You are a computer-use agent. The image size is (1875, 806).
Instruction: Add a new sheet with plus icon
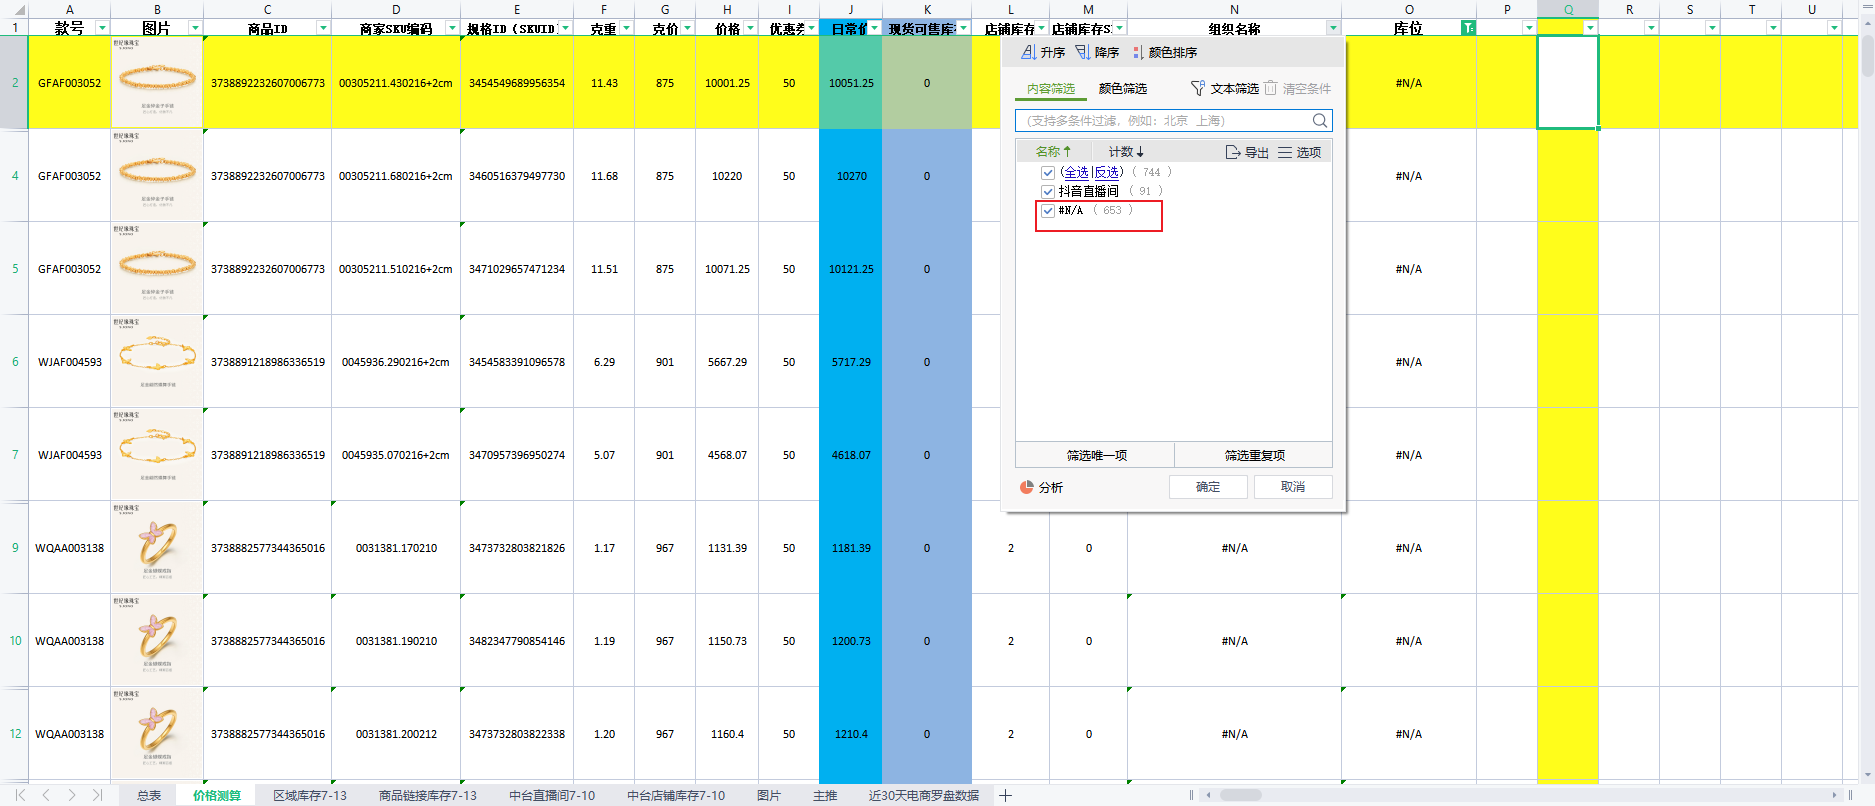coord(1006,795)
